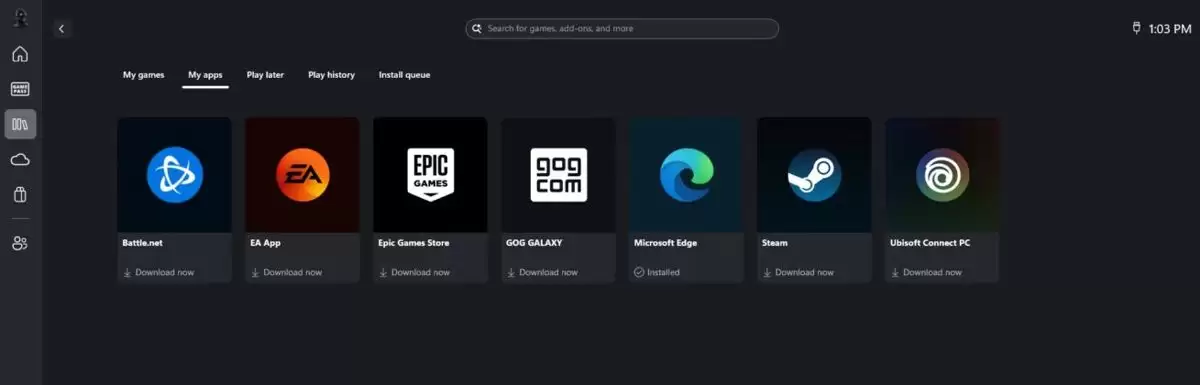Open the Ubisoft Connect PC tile
Image resolution: width=1200 pixels, height=385 pixels.
(942, 200)
